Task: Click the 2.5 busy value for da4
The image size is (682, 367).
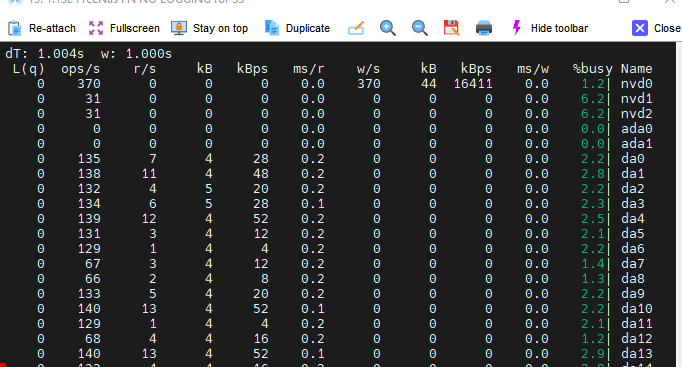Action: [592, 219]
